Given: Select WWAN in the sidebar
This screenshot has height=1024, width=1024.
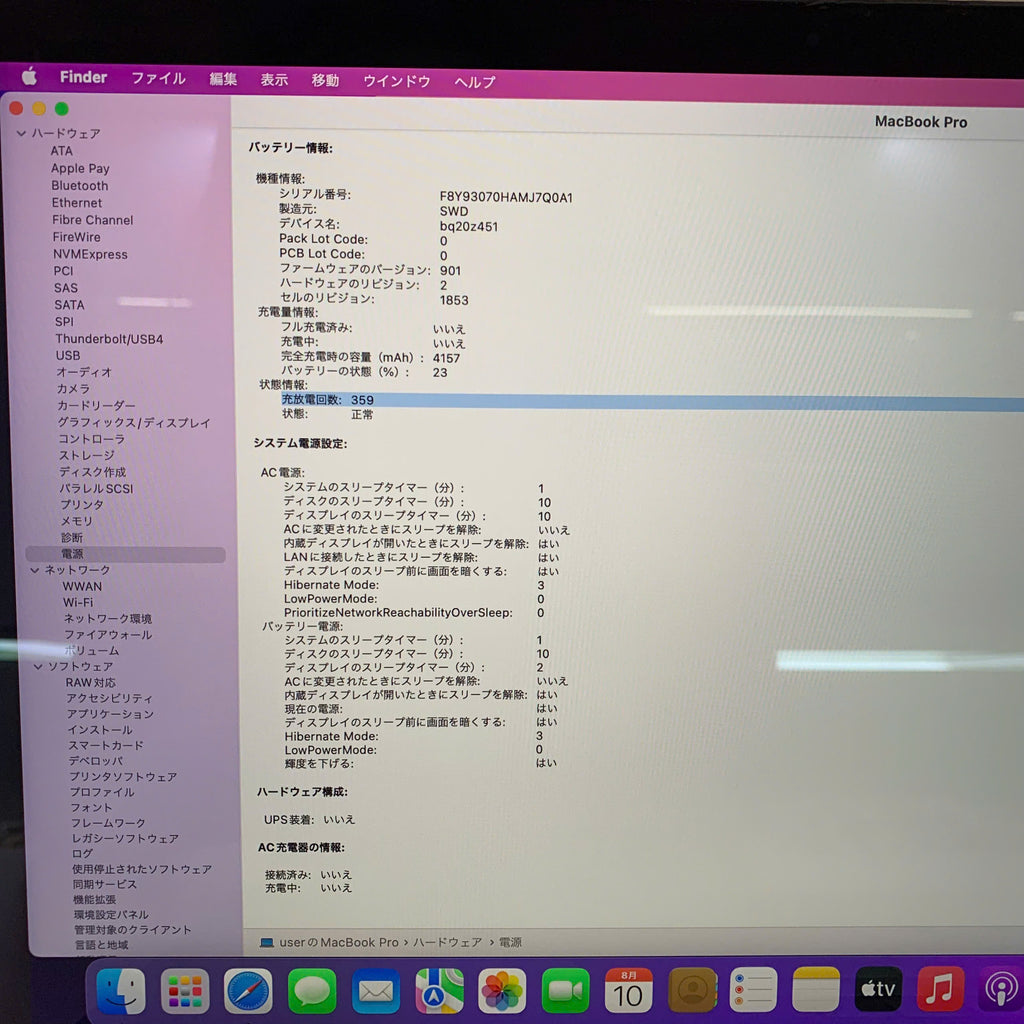Looking at the screenshot, I should tap(82, 586).
